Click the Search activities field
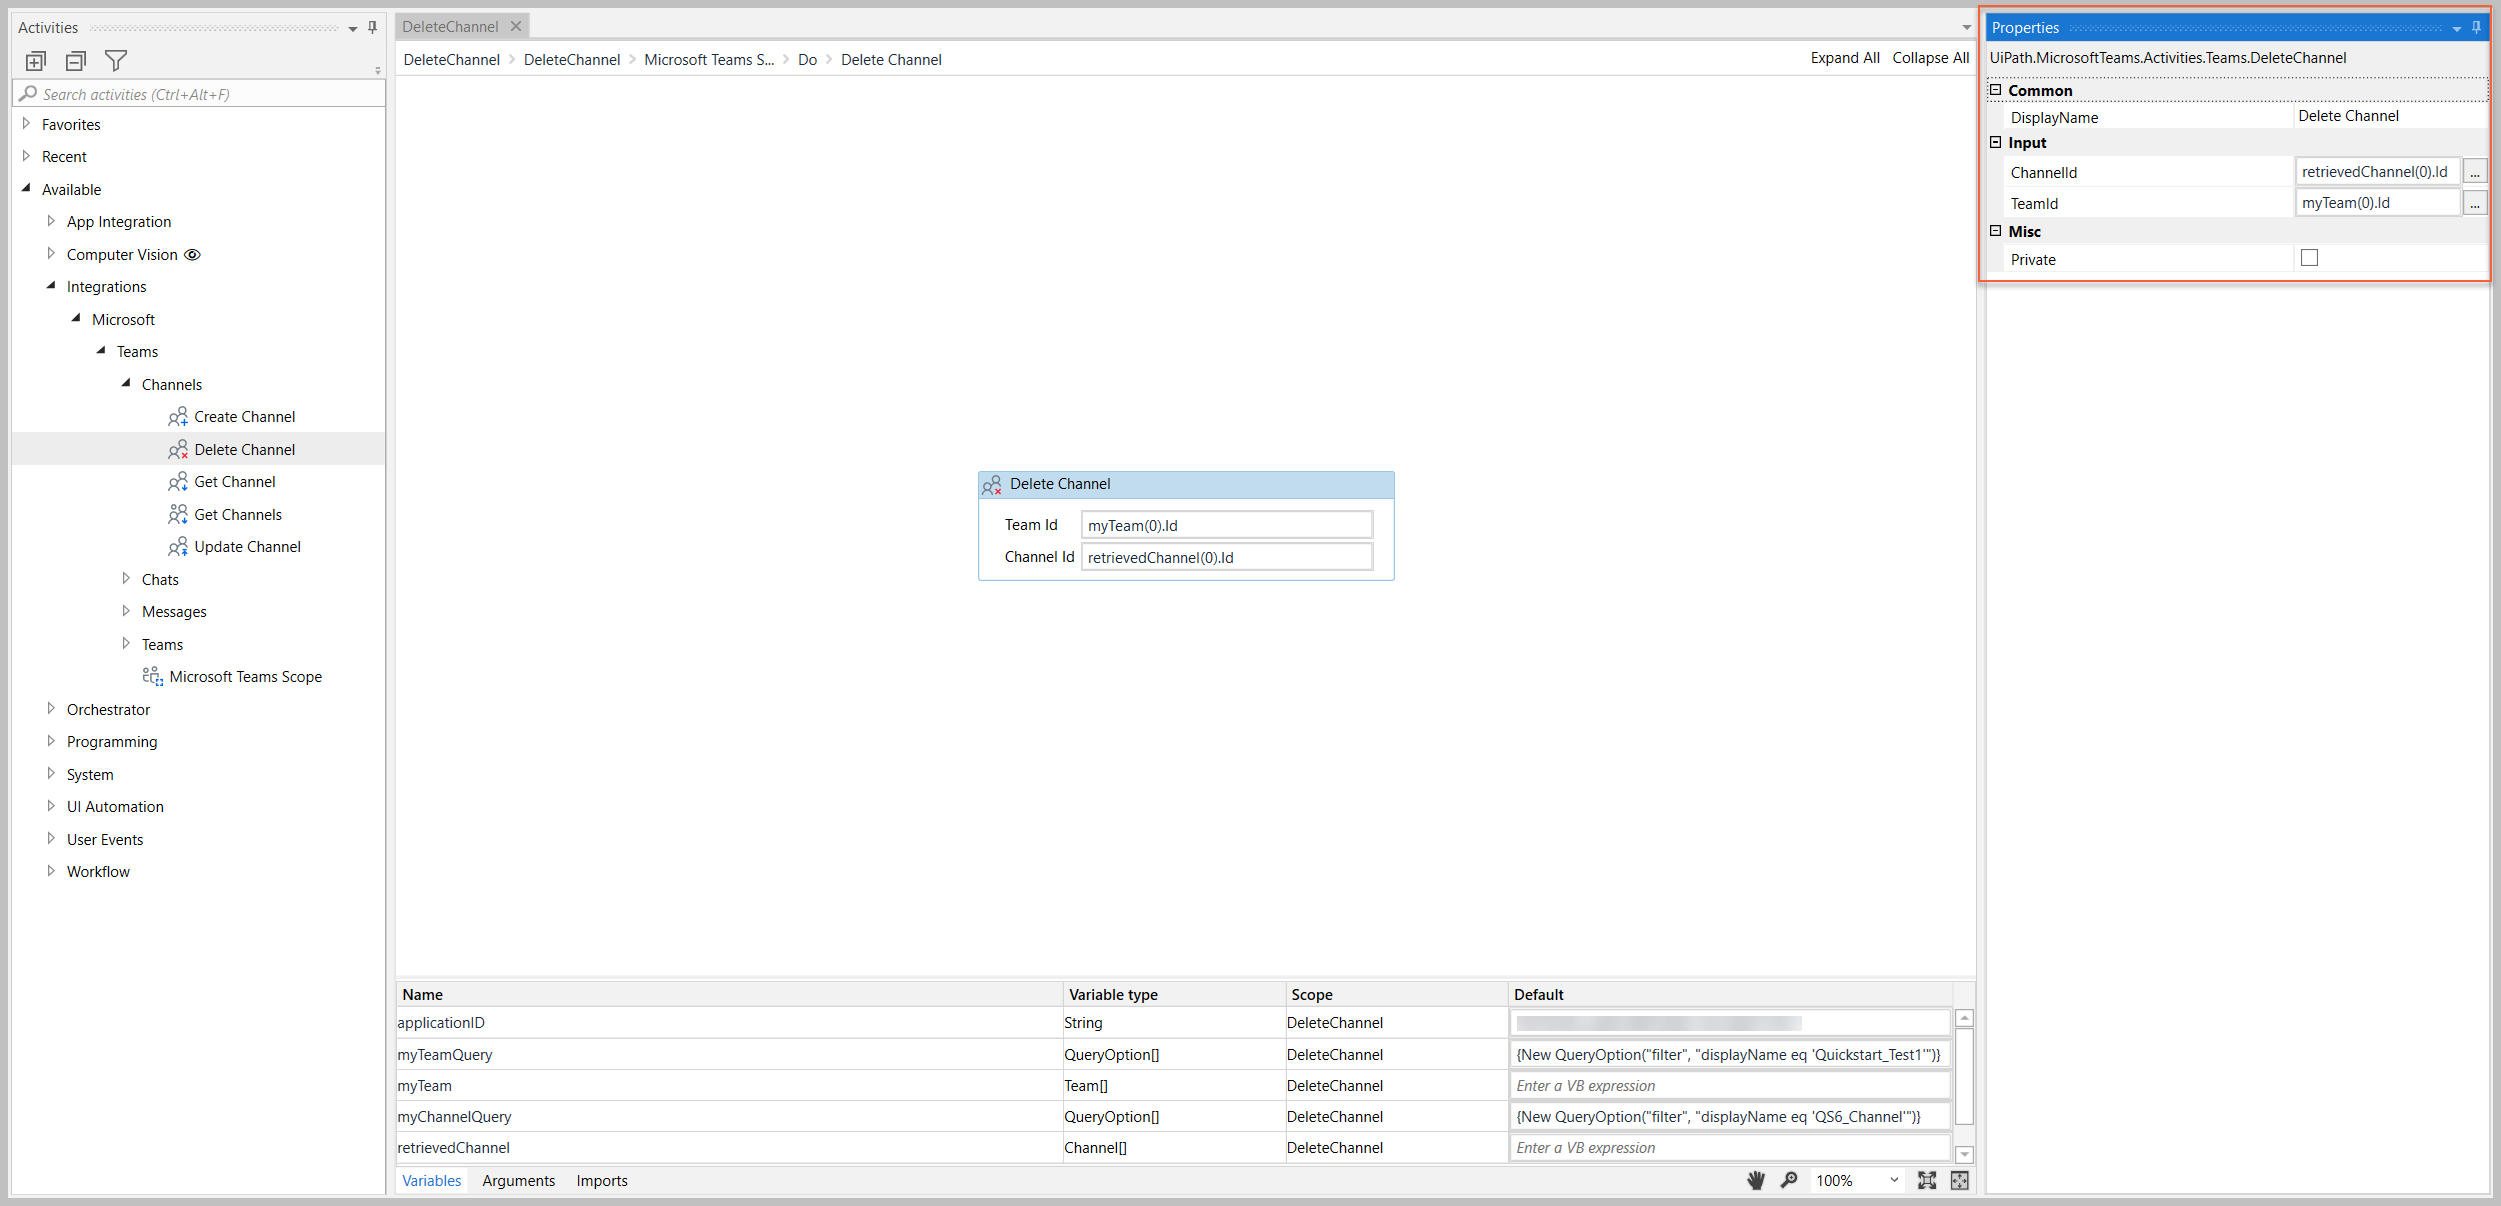Viewport: 2501px width, 1206px height. [200, 94]
